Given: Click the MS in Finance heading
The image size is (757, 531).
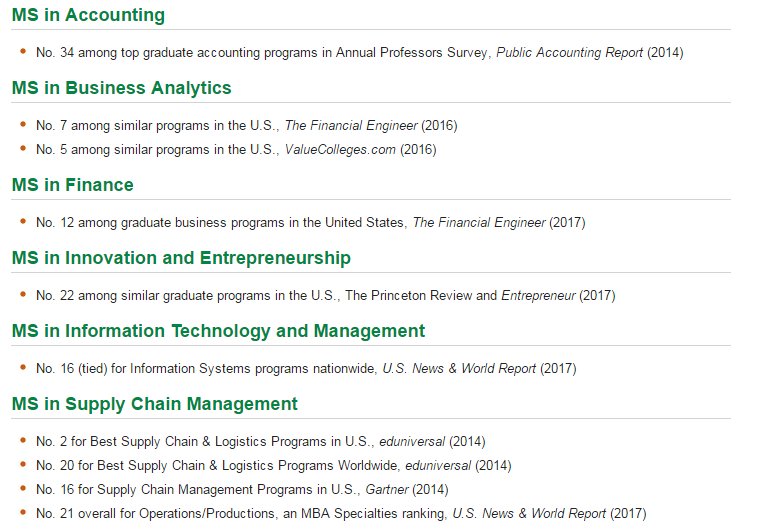Looking at the screenshot, I should tap(73, 185).
